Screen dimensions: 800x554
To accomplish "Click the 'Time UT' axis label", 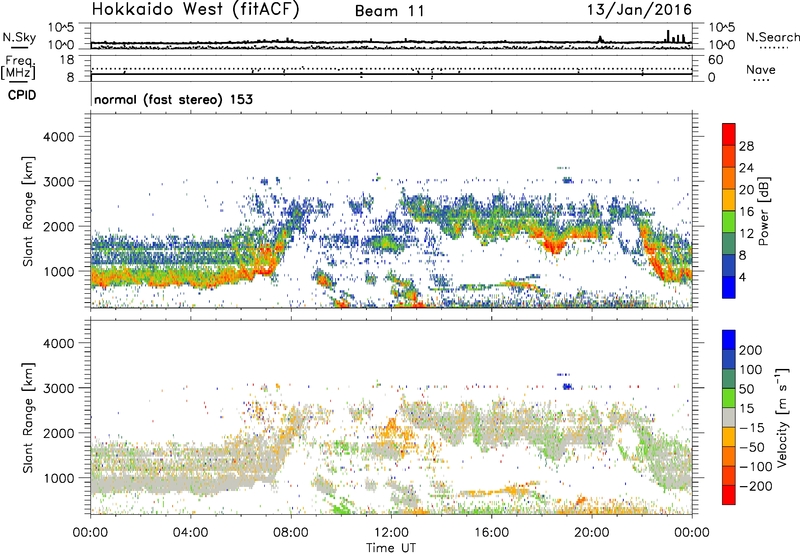I will (391, 547).
